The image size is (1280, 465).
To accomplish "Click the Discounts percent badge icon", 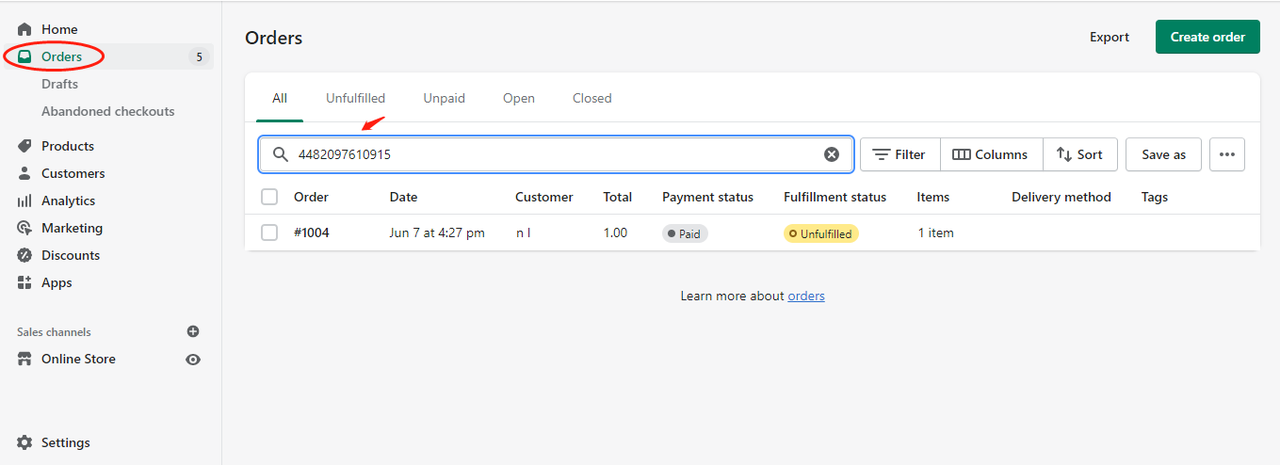I will 25,255.
